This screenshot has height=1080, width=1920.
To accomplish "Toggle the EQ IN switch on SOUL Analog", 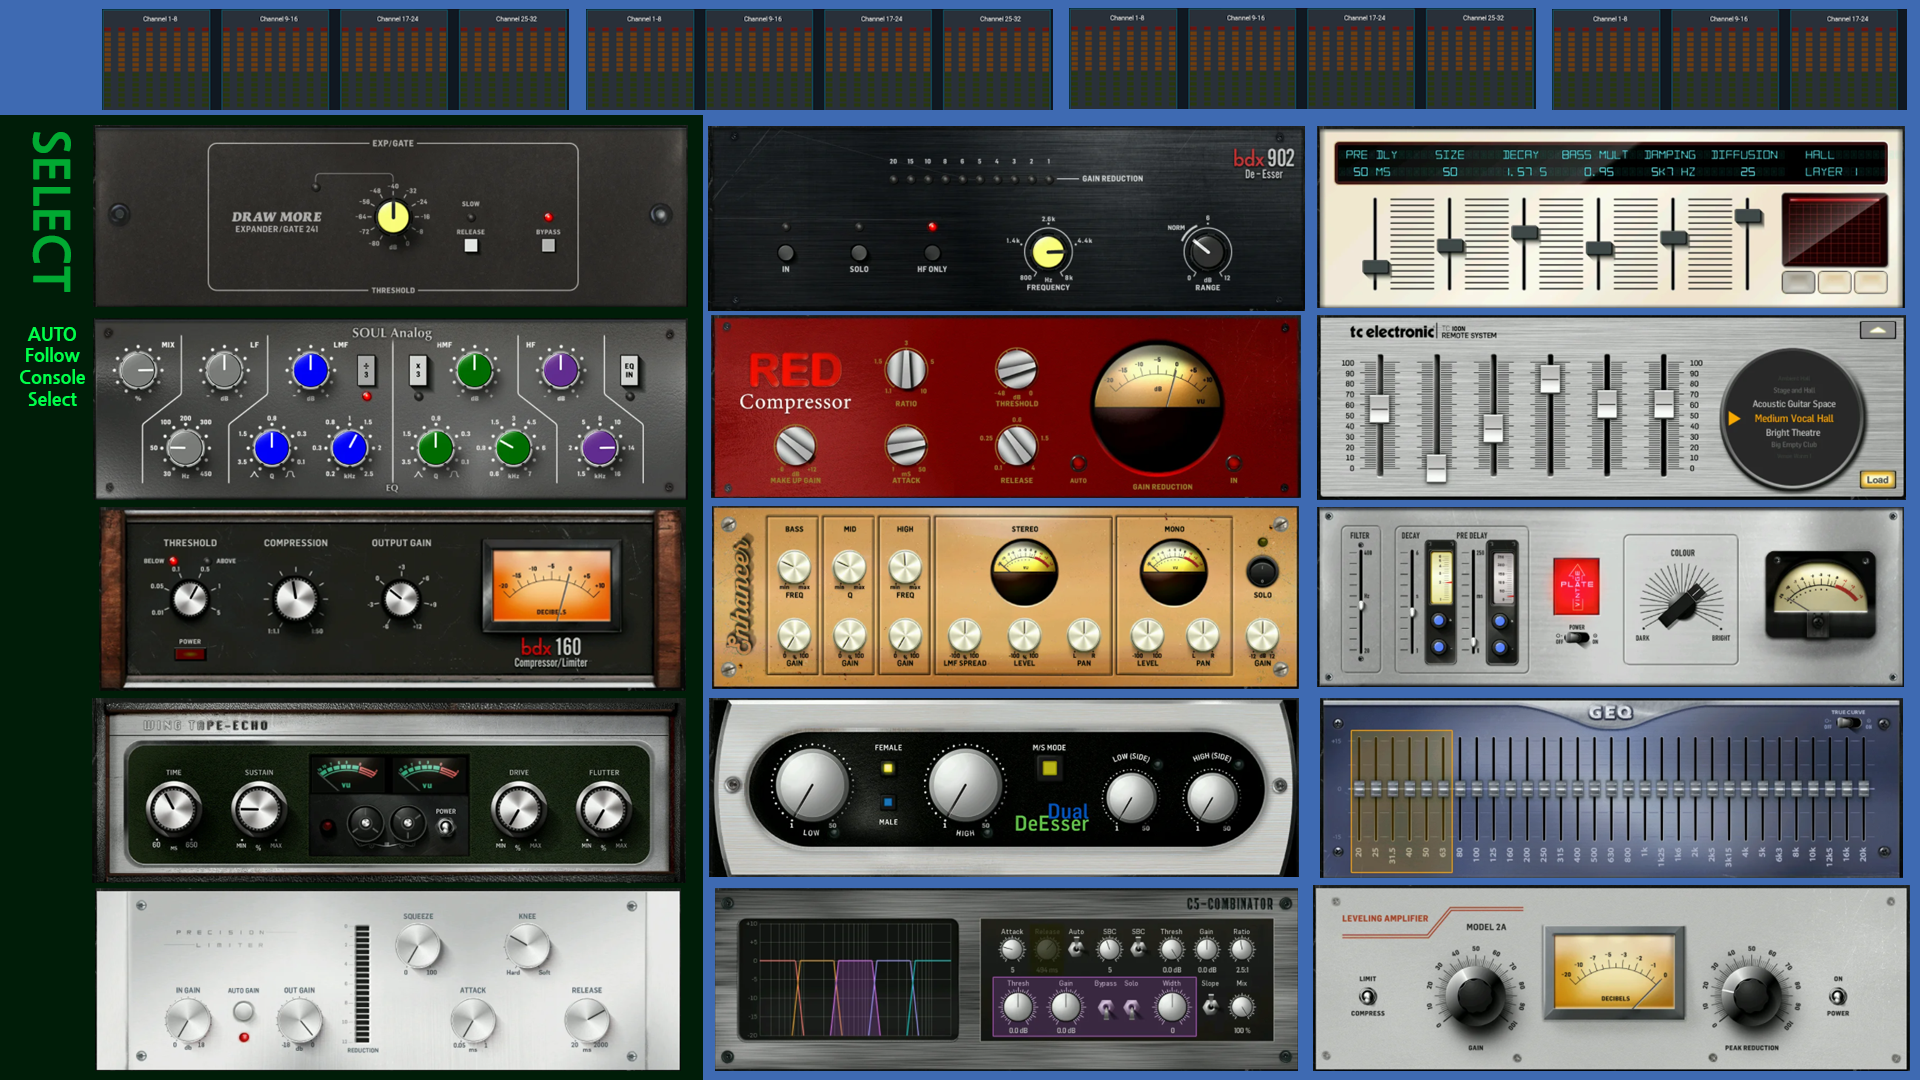I will (629, 371).
